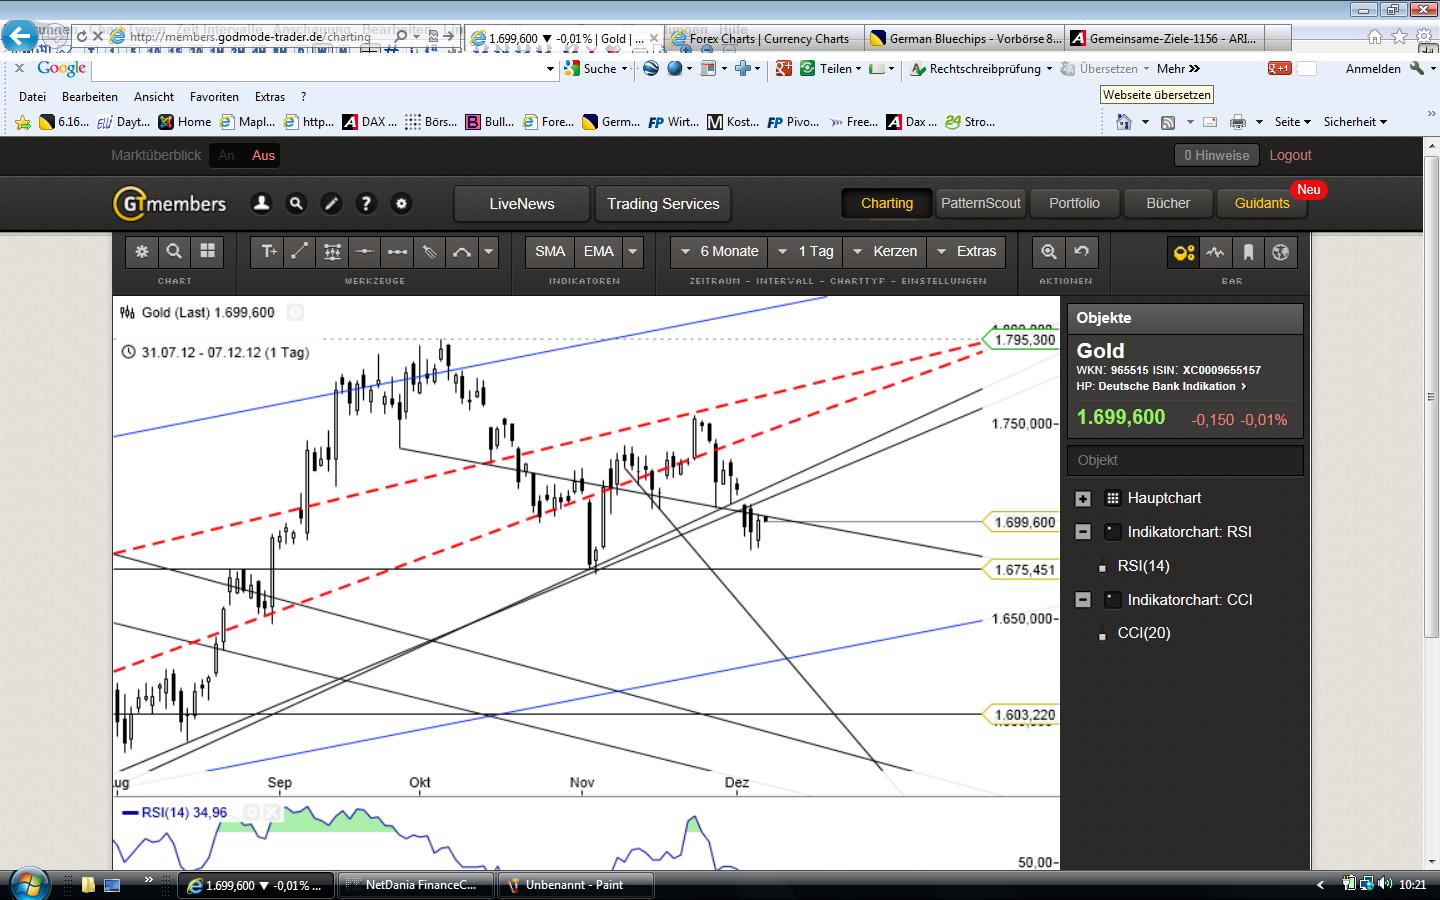Viewport: 1440px width, 900px height.
Task: Open the Kerzen chart type dropdown
Action: pos(885,252)
